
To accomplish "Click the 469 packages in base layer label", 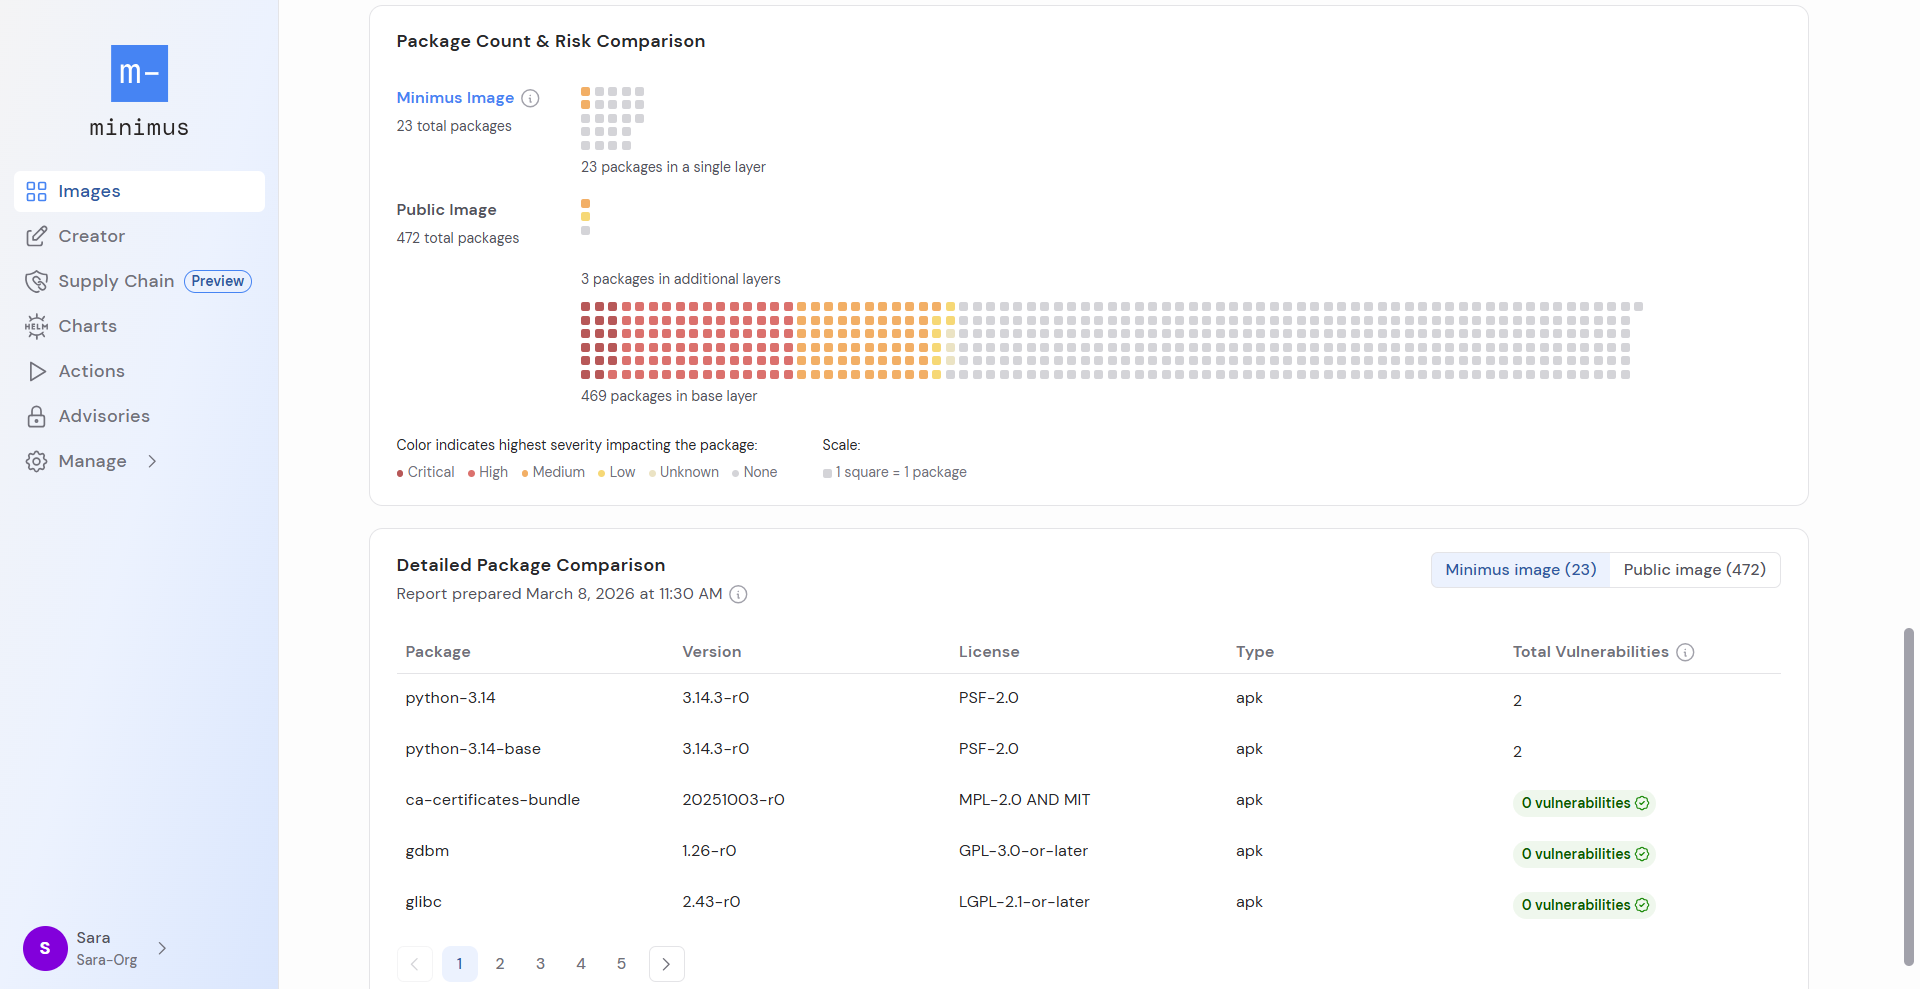I will coord(669,396).
